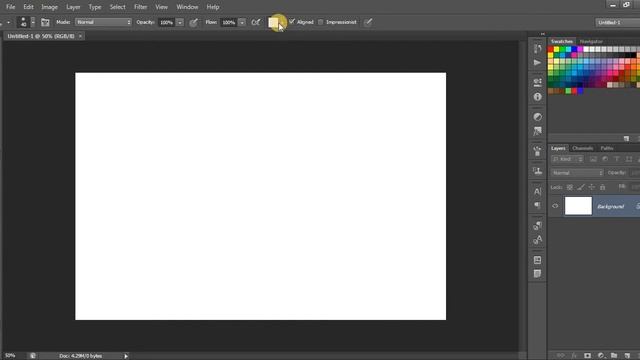Expand the Flow slider arrow

pos(242,22)
